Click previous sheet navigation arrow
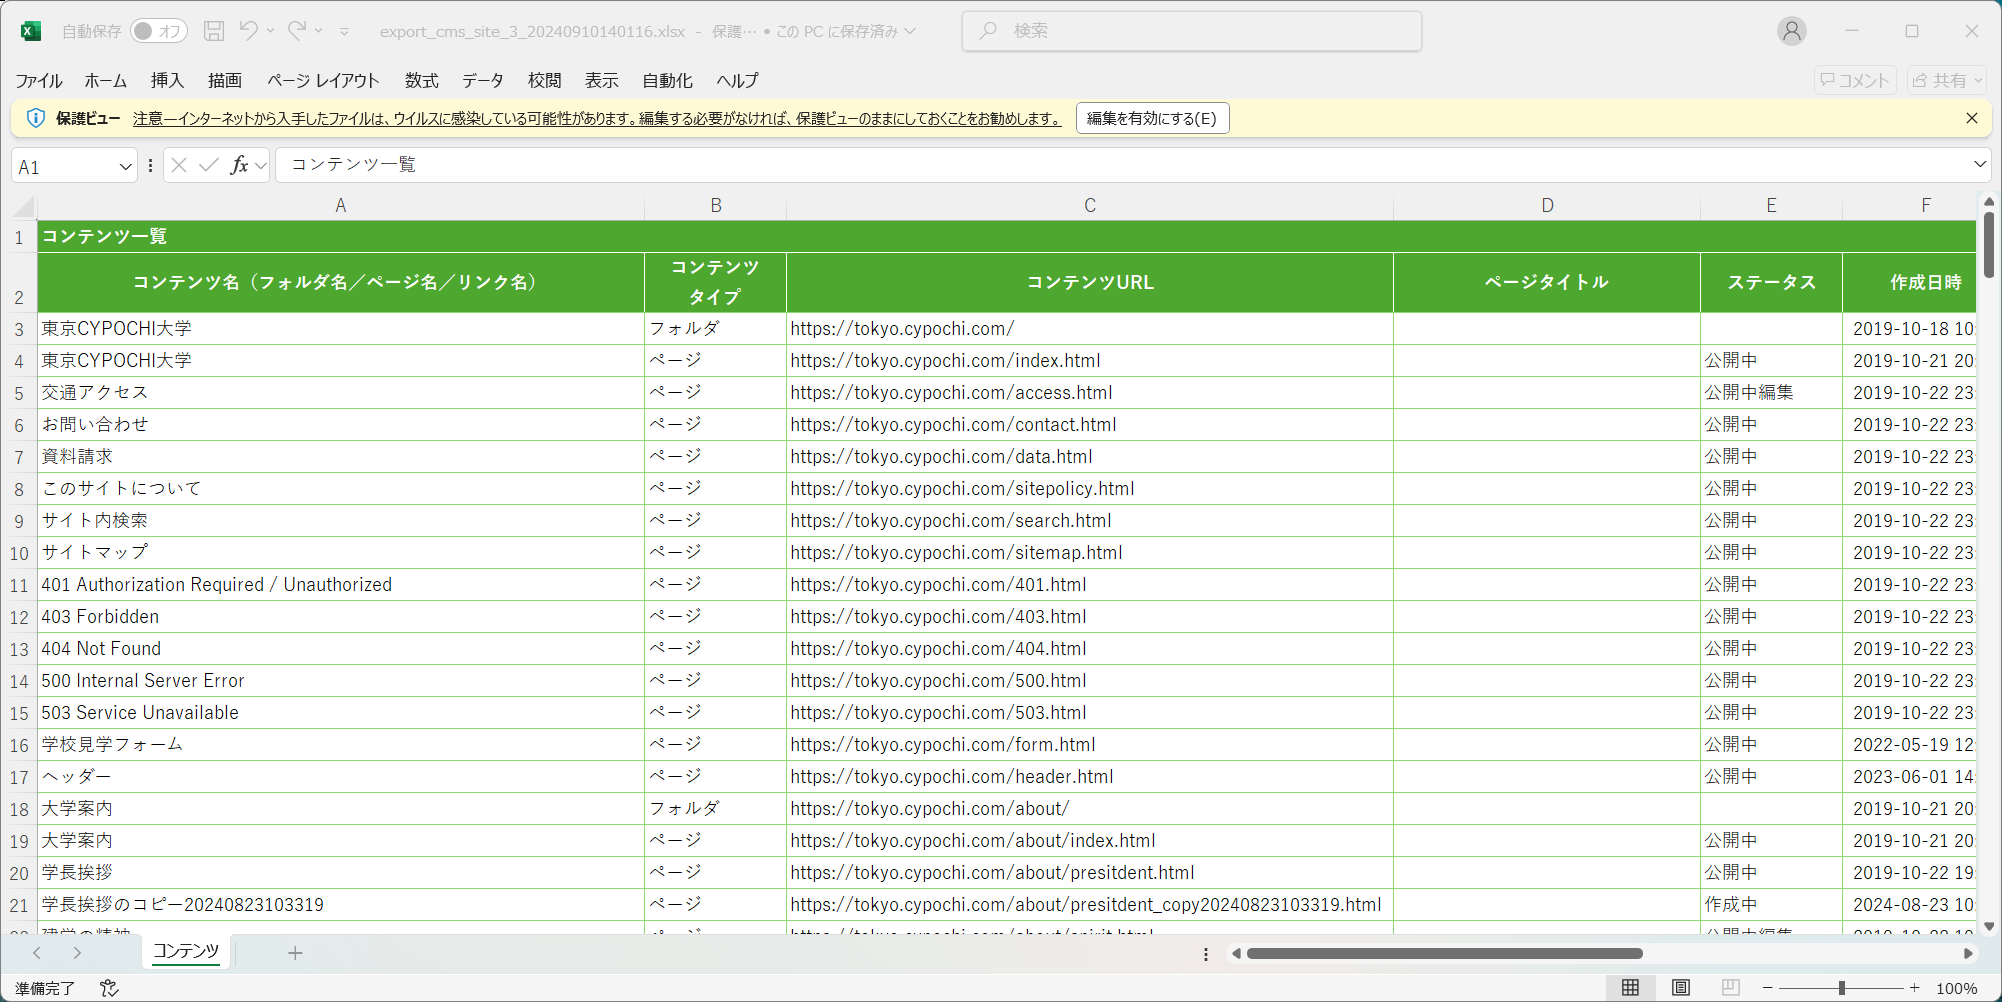Image resolution: width=2002 pixels, height=1002 pixels. pyautogui.click(x=37, y=953)
